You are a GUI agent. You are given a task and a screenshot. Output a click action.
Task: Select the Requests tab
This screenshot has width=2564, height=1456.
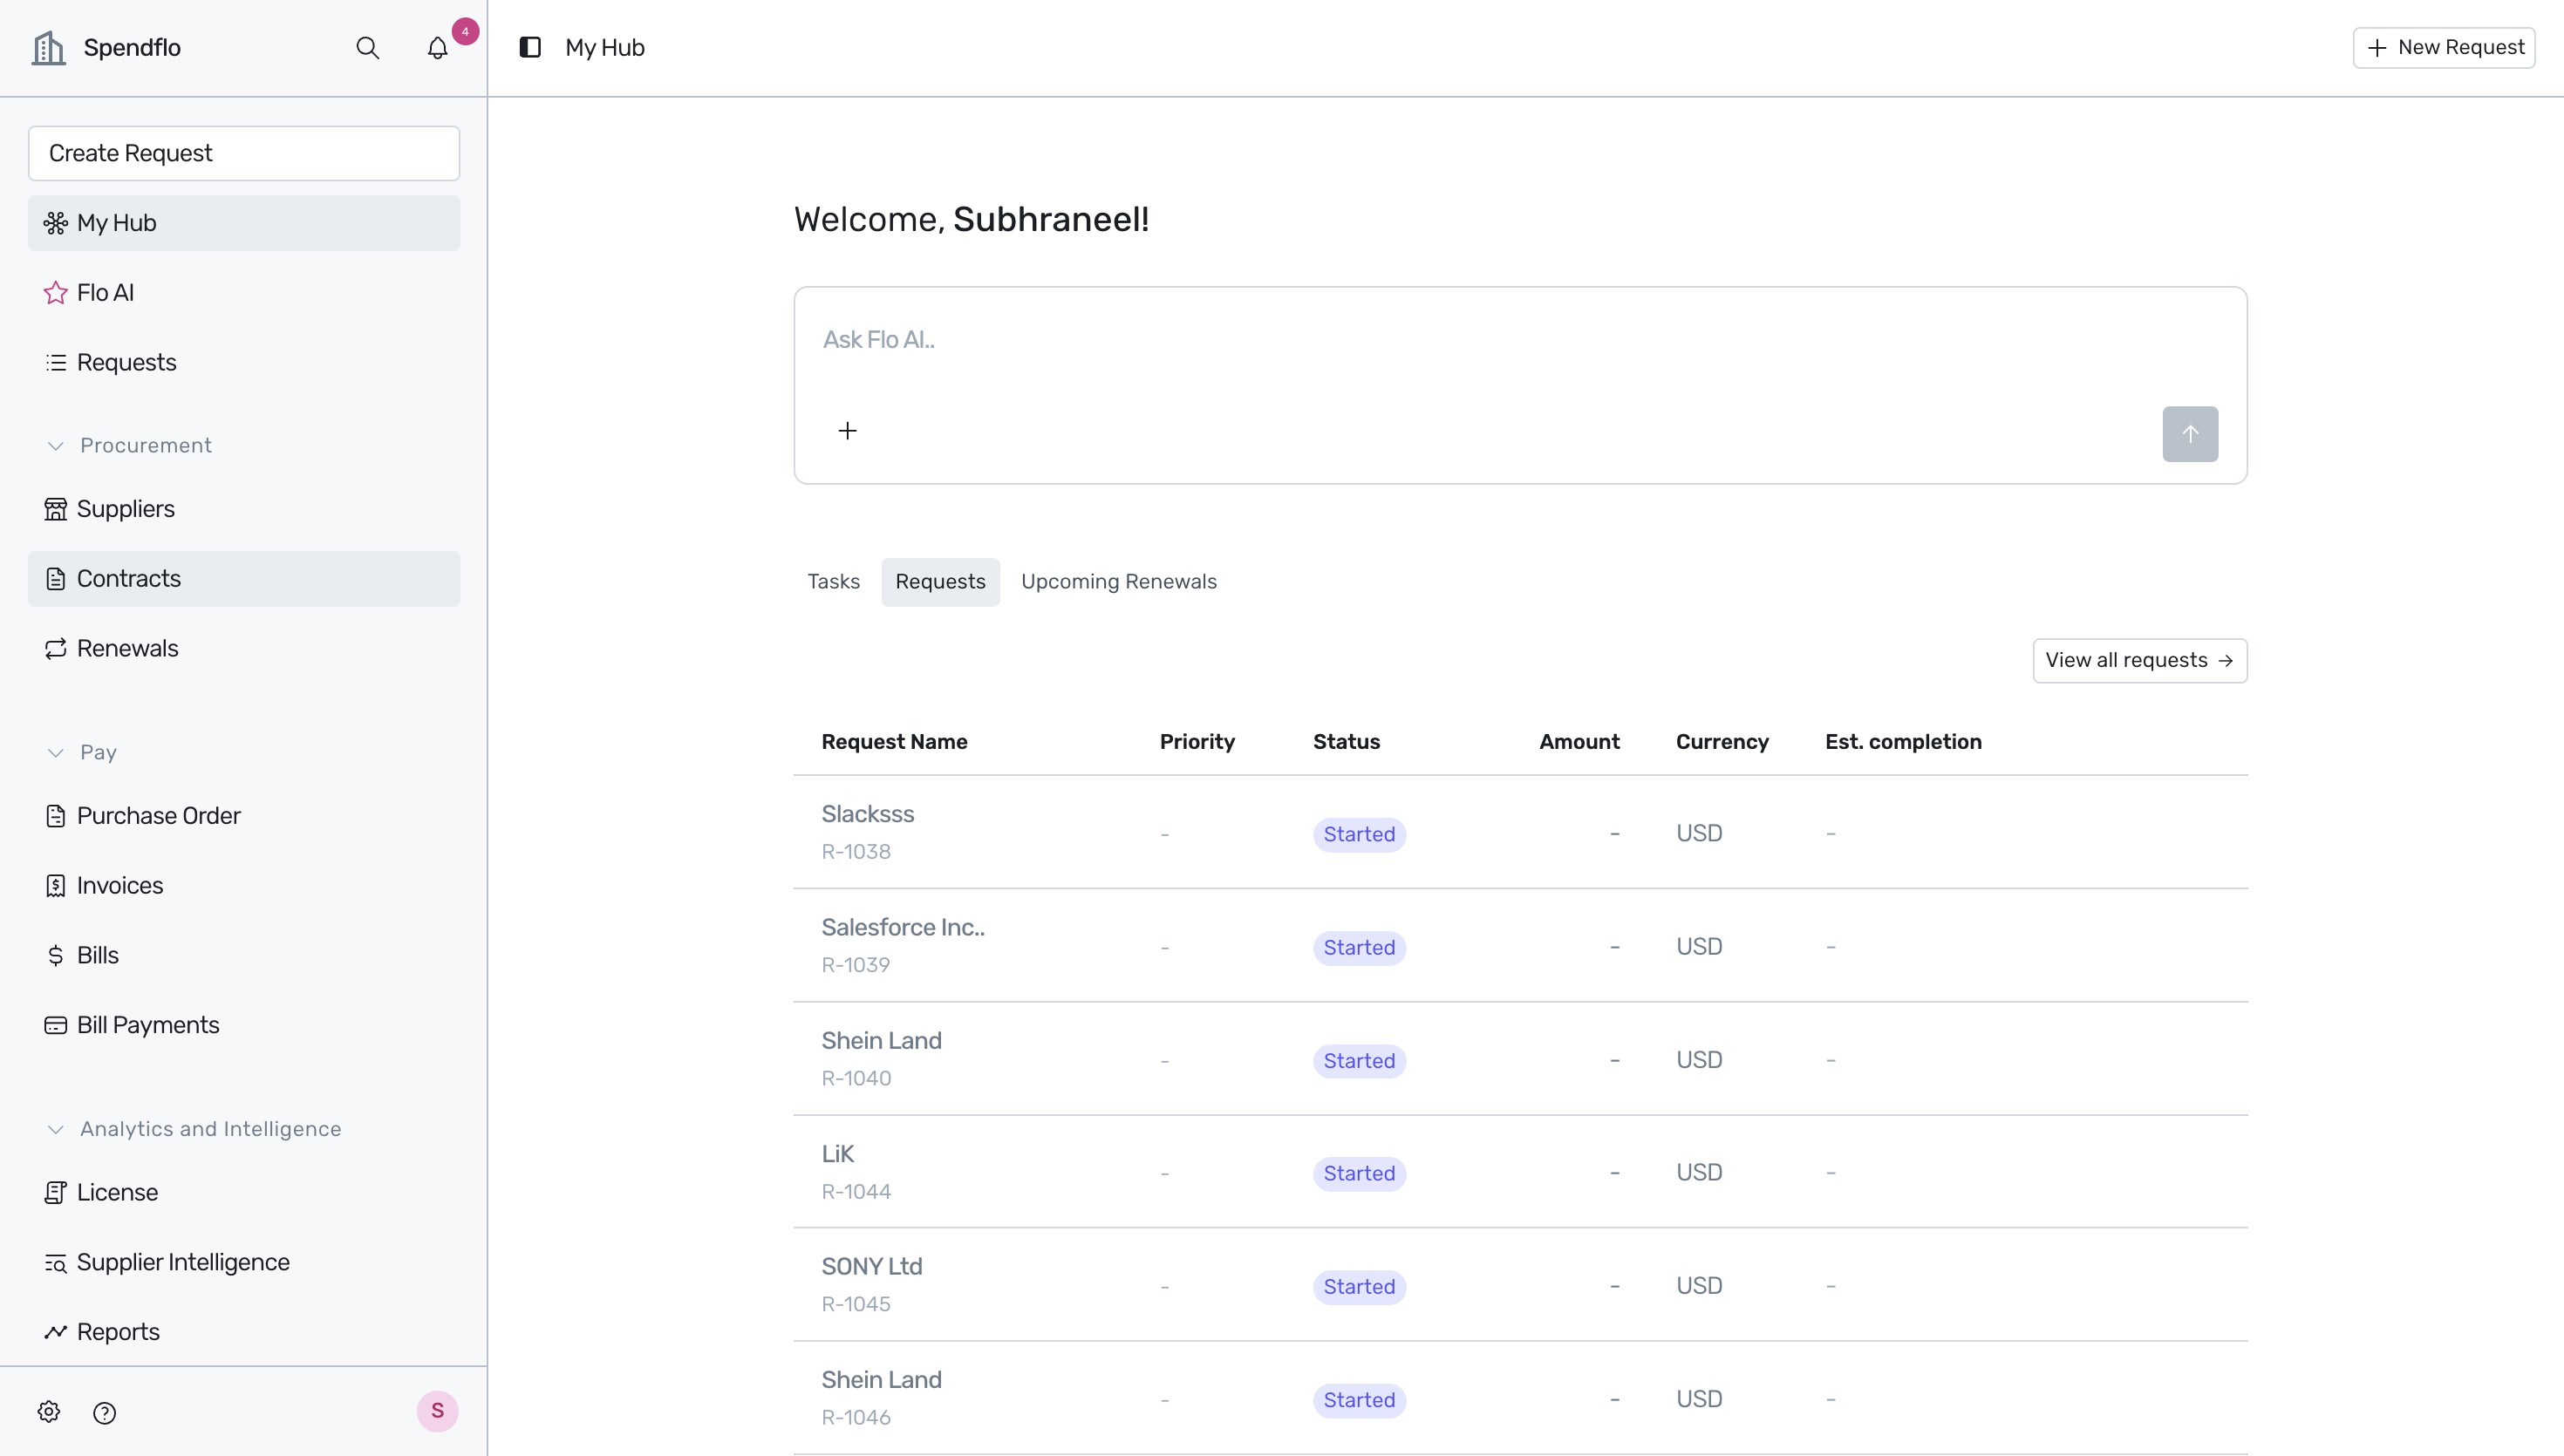click(x=940, y=582)
